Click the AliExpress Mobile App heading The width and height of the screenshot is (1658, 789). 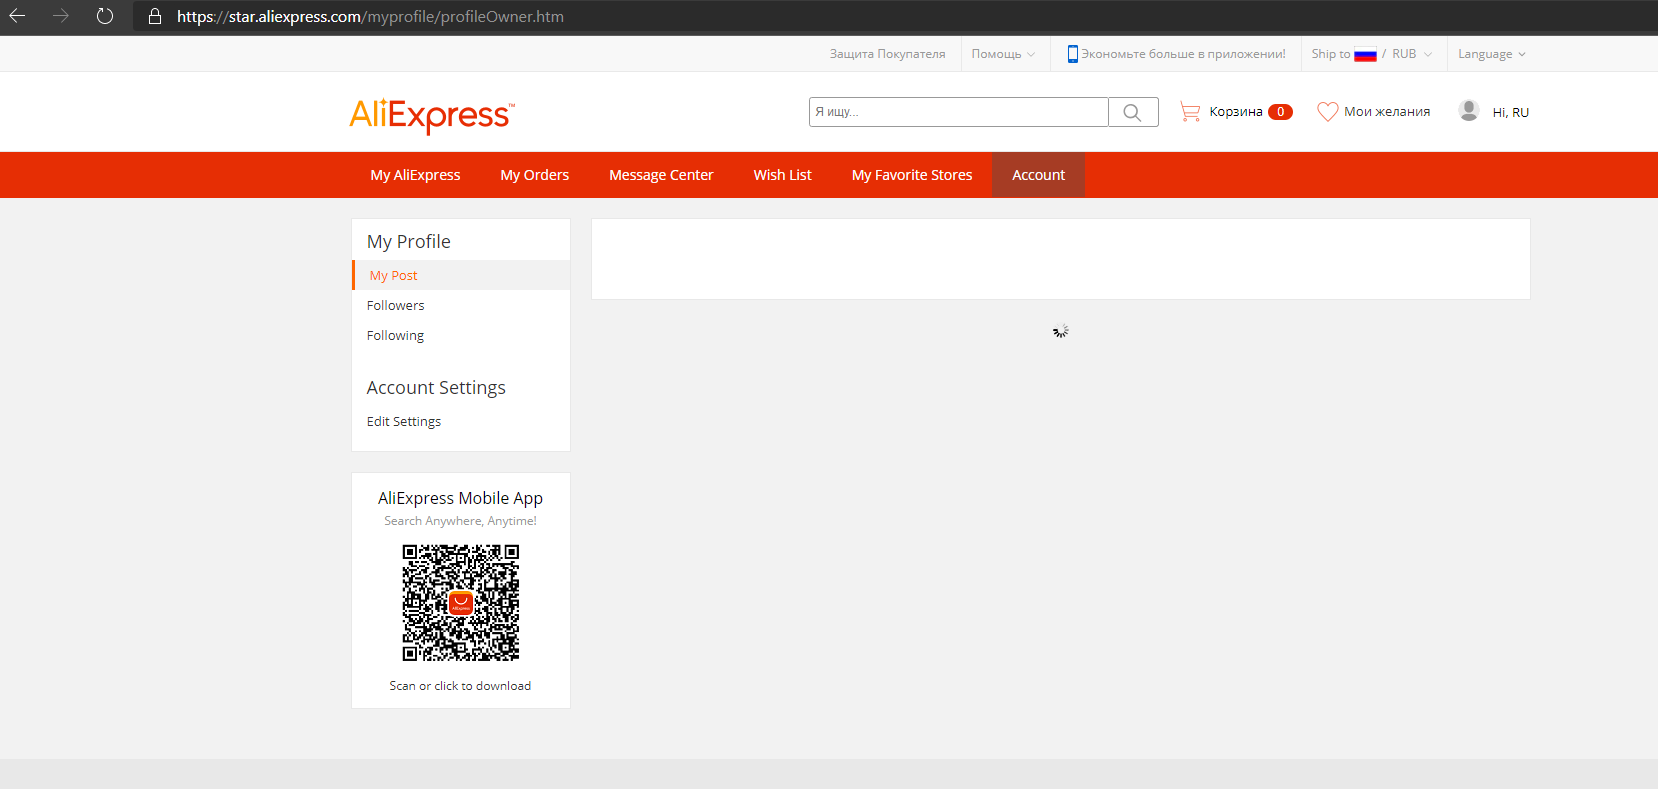460,498
